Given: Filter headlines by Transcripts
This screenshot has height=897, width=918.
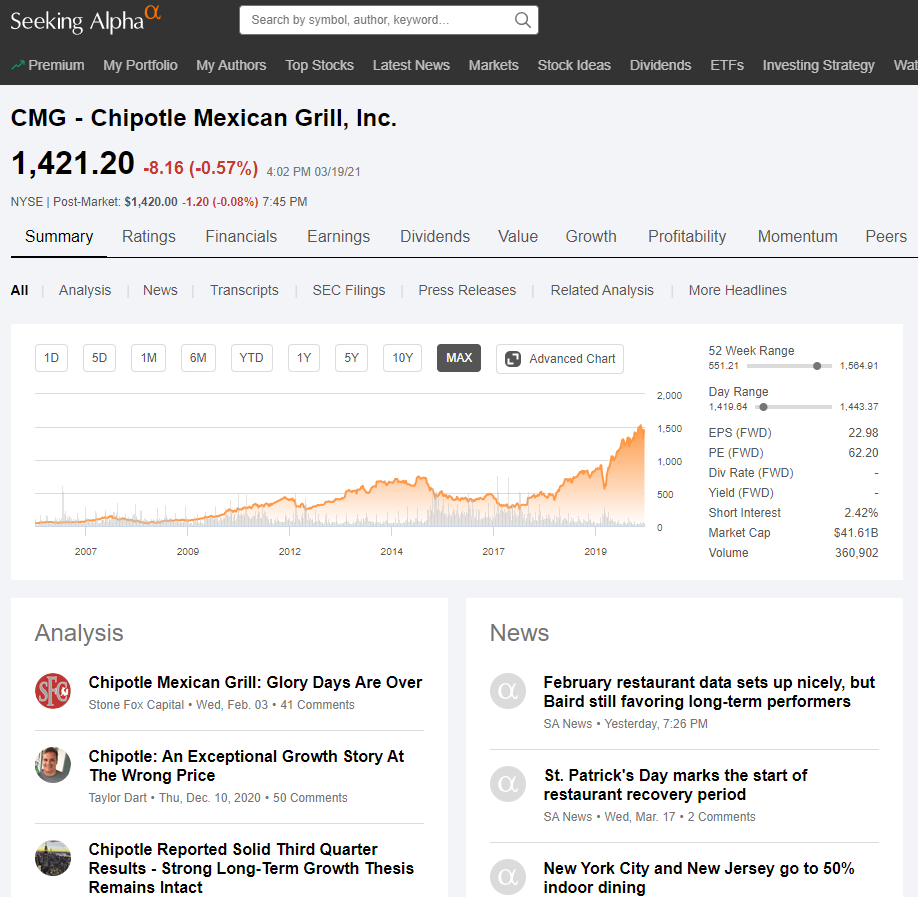Looking at the screenshot, I should 245,290.
